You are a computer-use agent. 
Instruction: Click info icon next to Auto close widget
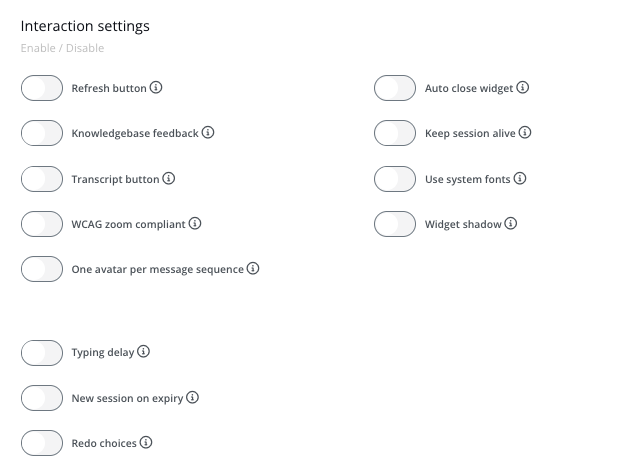[x=523, y=87]
